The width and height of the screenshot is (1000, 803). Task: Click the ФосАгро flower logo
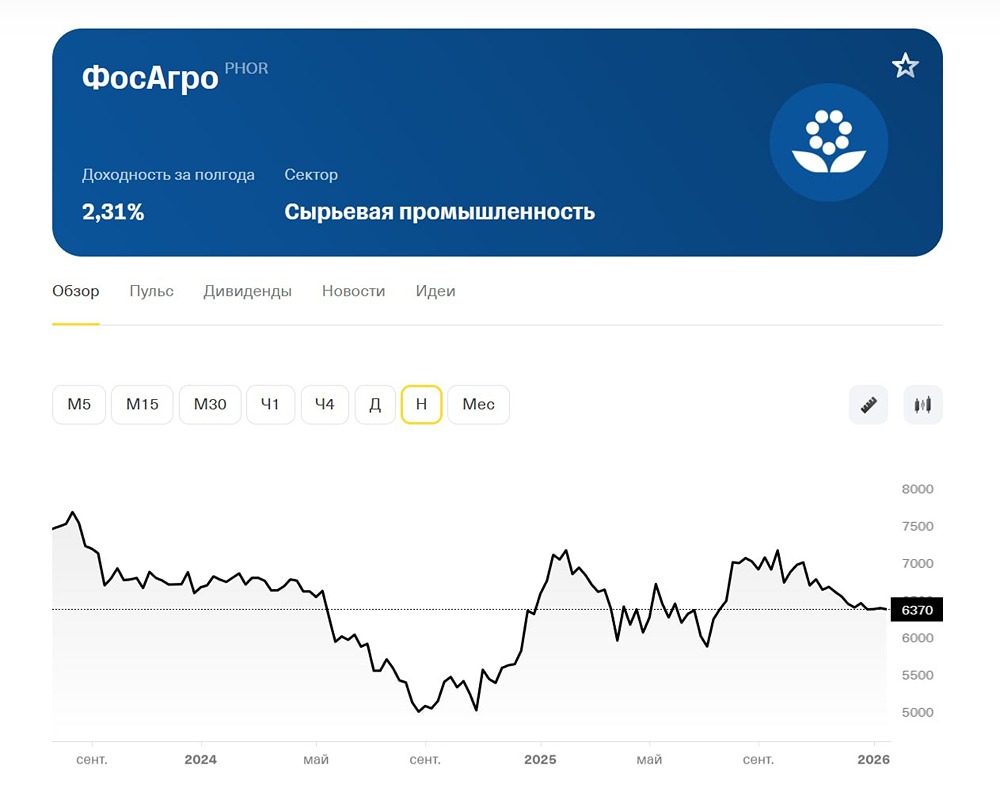coord(828,142)
